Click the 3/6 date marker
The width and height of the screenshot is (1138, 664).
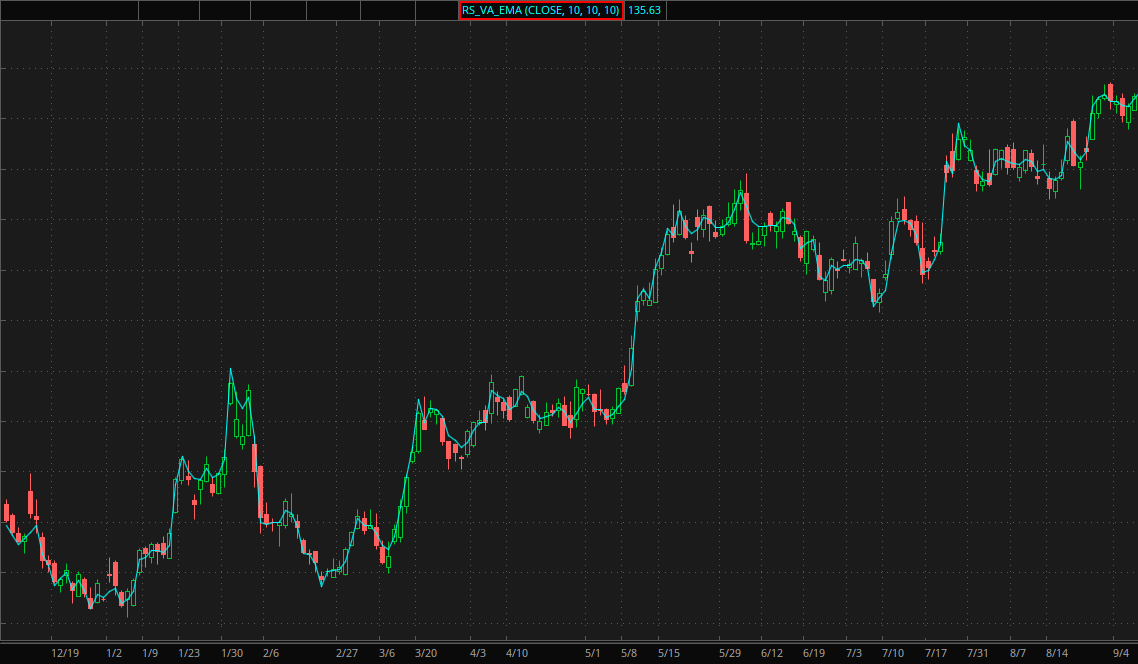387,653
